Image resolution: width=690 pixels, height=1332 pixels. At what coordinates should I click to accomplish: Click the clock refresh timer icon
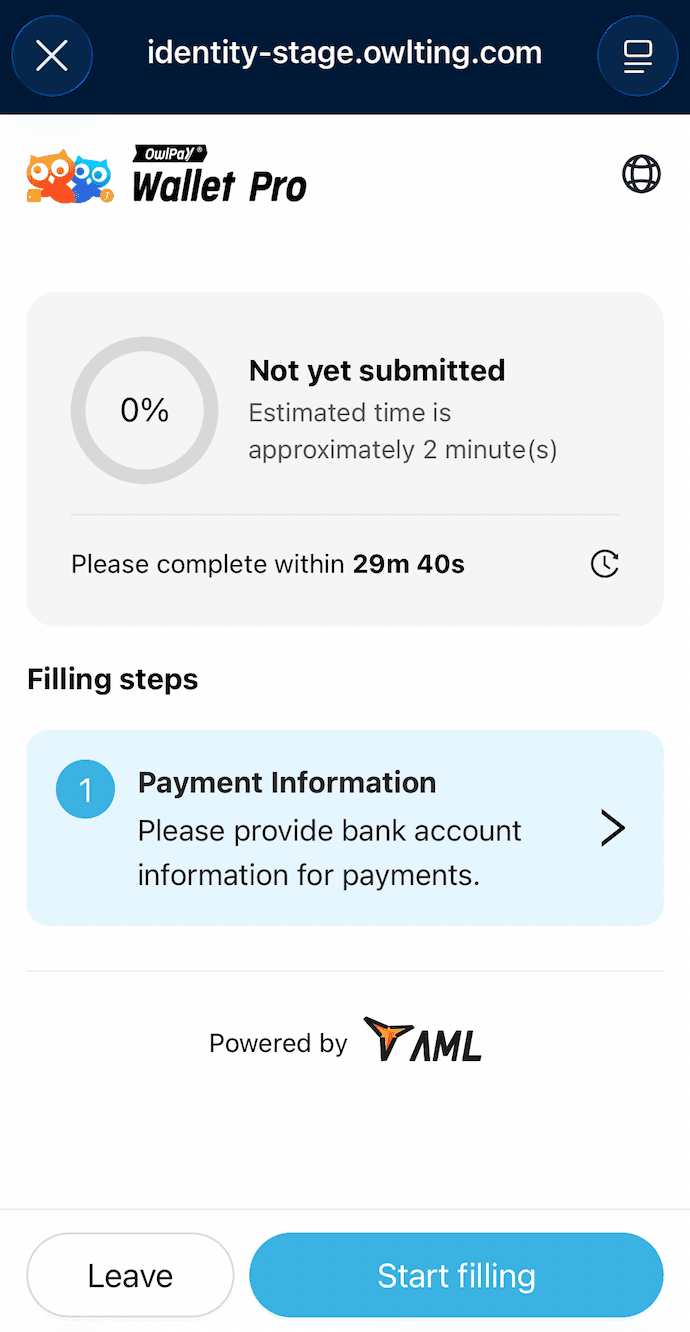click(604, 564)
